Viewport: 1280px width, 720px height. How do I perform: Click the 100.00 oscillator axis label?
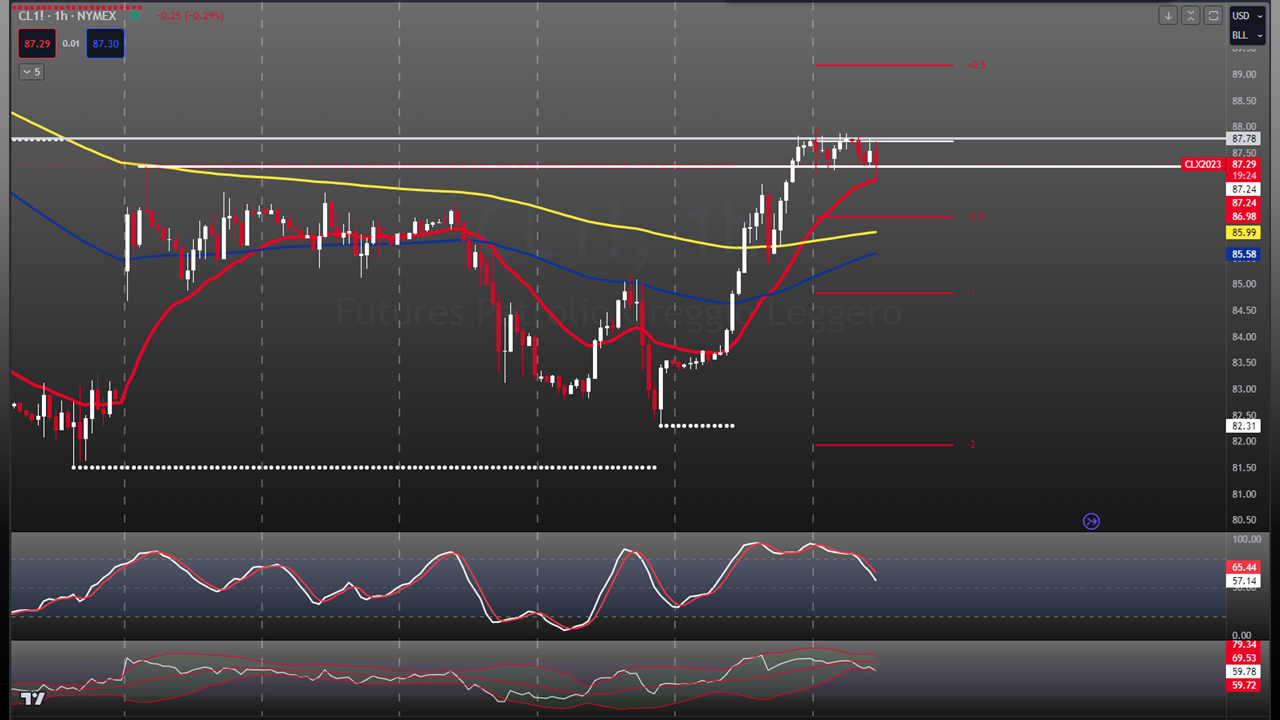(1246, 539)
